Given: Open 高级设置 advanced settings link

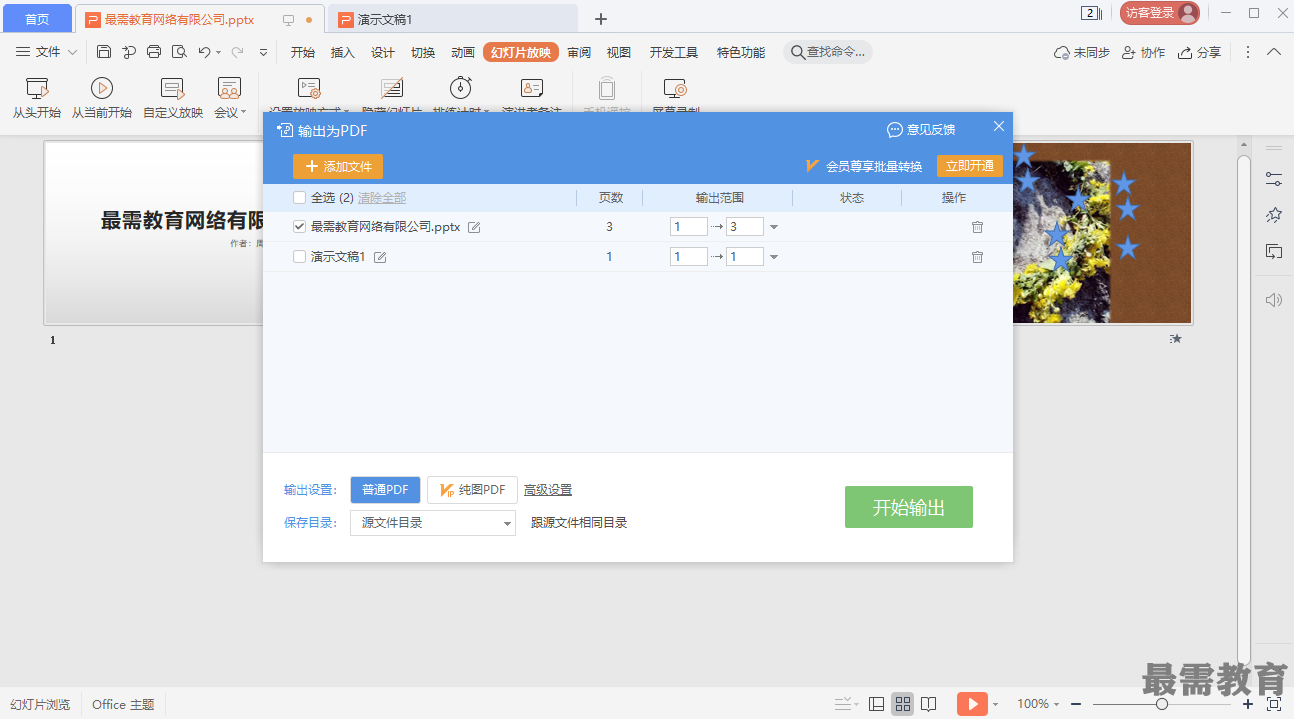Looking at the screenshot, I should (x=548, y=490).
